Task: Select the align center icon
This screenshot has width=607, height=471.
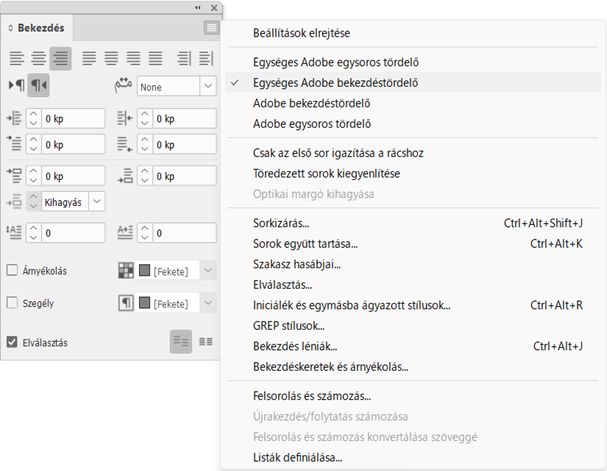Action: point(39,58)
